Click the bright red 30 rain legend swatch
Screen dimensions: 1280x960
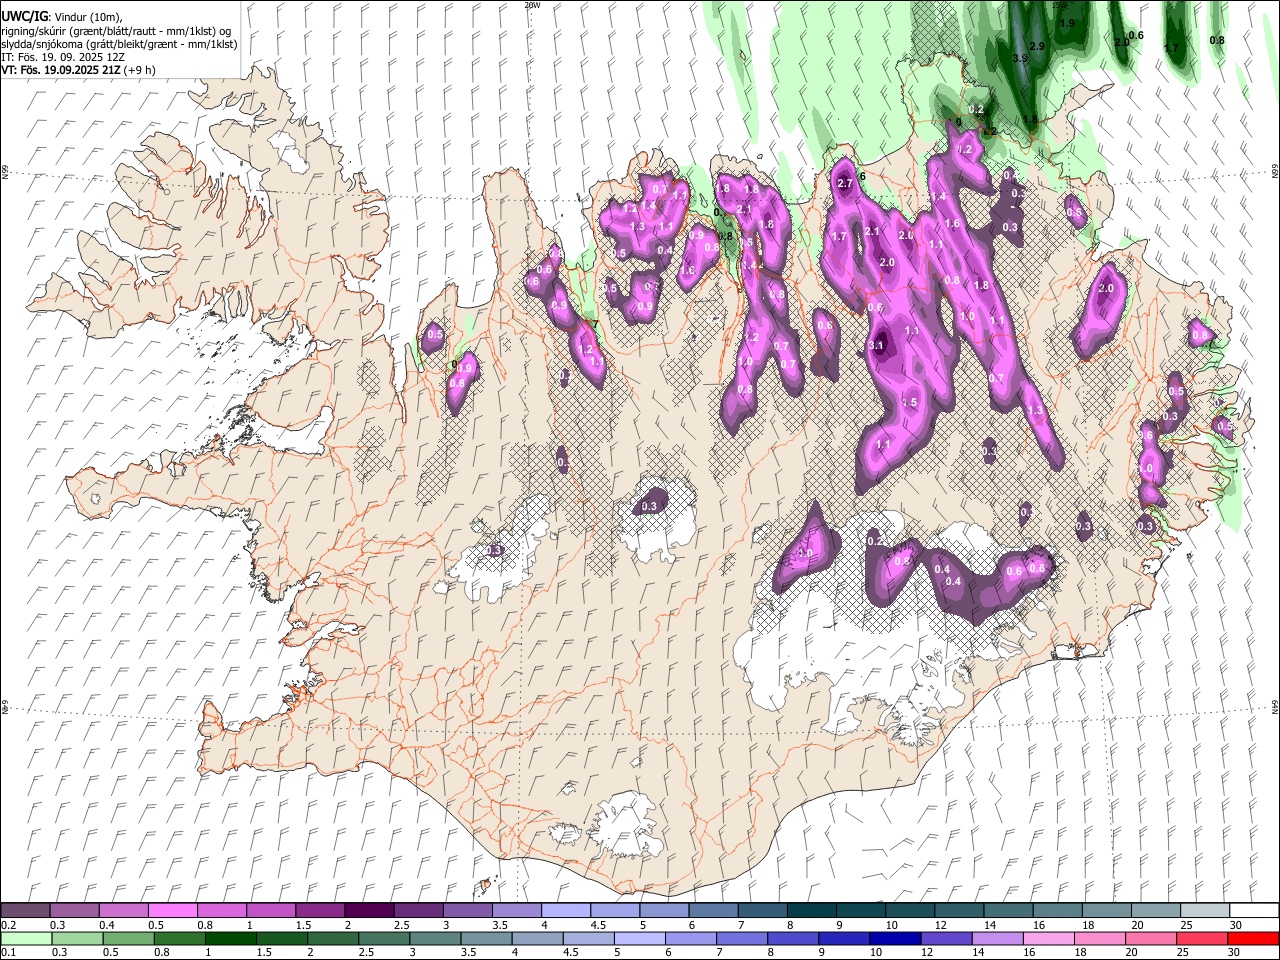pyautogui.click(x=1253, y=938)
